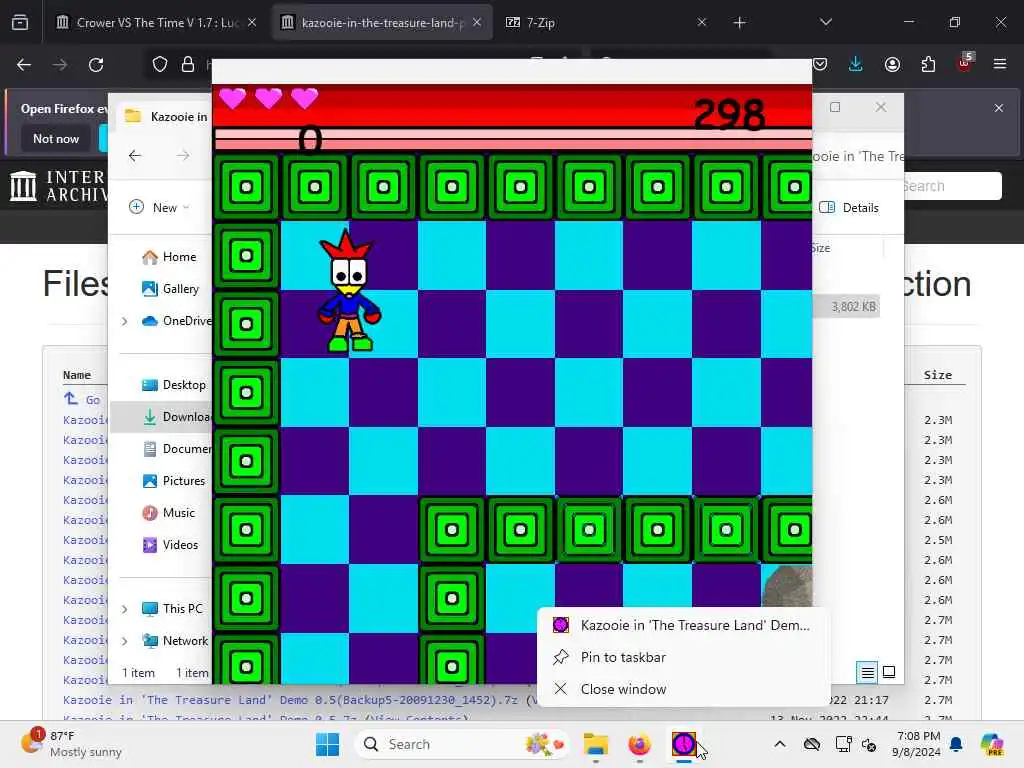The height and width of the screenshot is (768, 1024).
Task: Open Kazooie Treasure Land Demo 0.5 Backup5 link
Action: point(290,700)
